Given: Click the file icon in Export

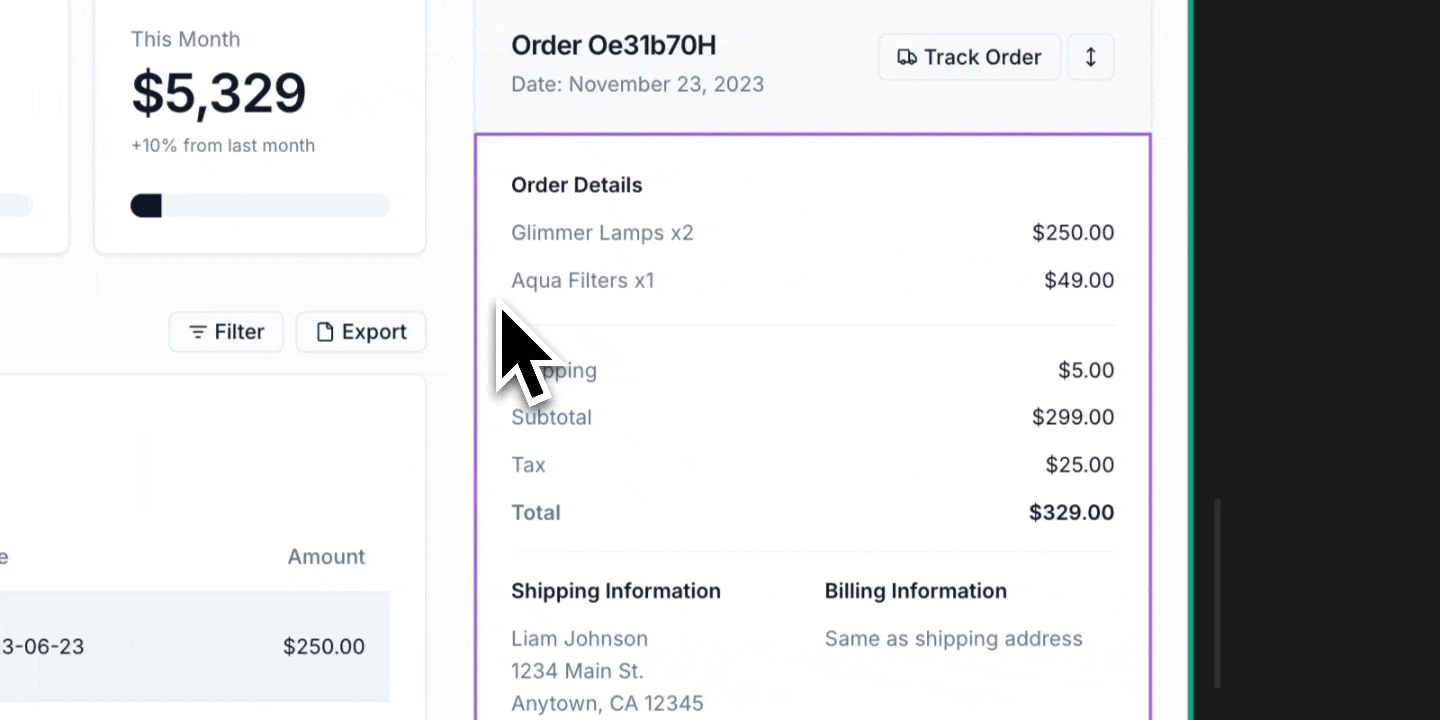Looking at the screenshot, I should (x=324, y=332).
